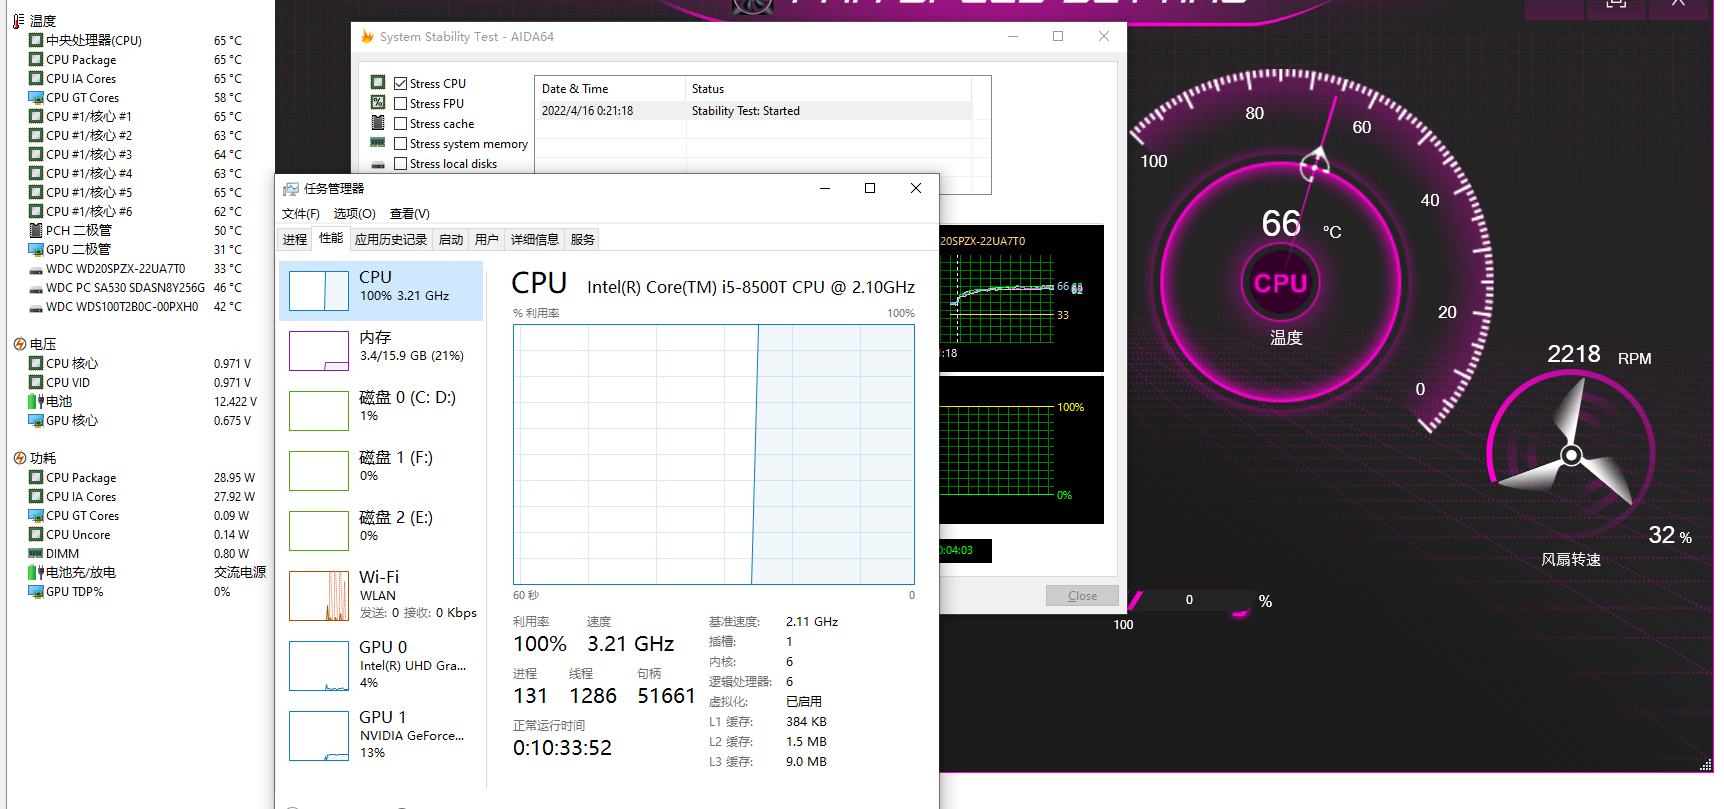Click the spinning fan icon above 风扇转速

pos(1571,456)
